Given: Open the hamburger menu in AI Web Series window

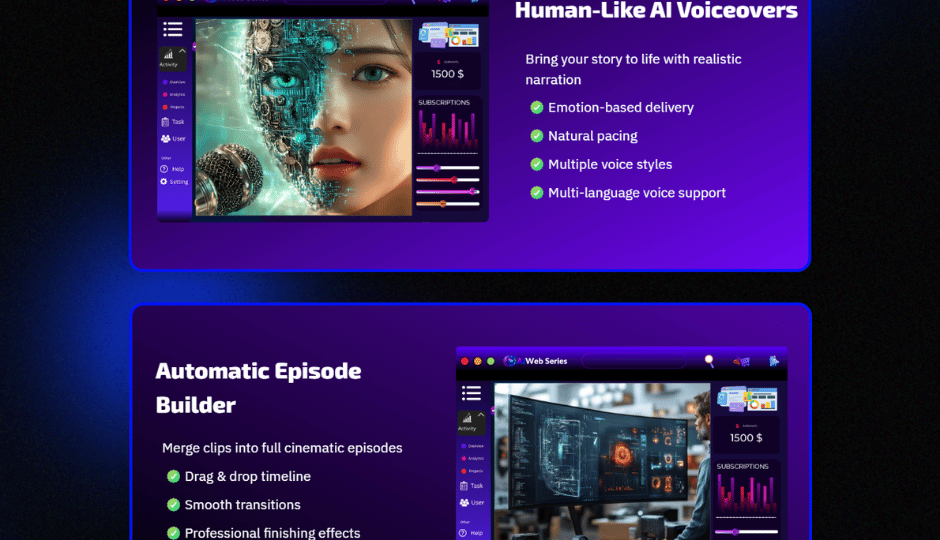Looking at the screenshot, I should click(471, 394).
